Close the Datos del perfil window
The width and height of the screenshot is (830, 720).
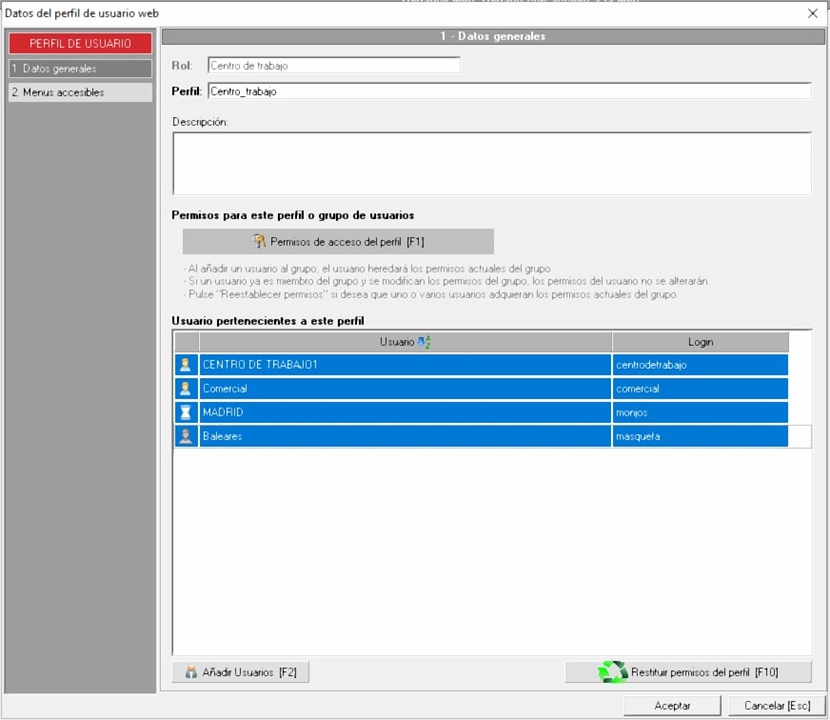pos(812,13)
